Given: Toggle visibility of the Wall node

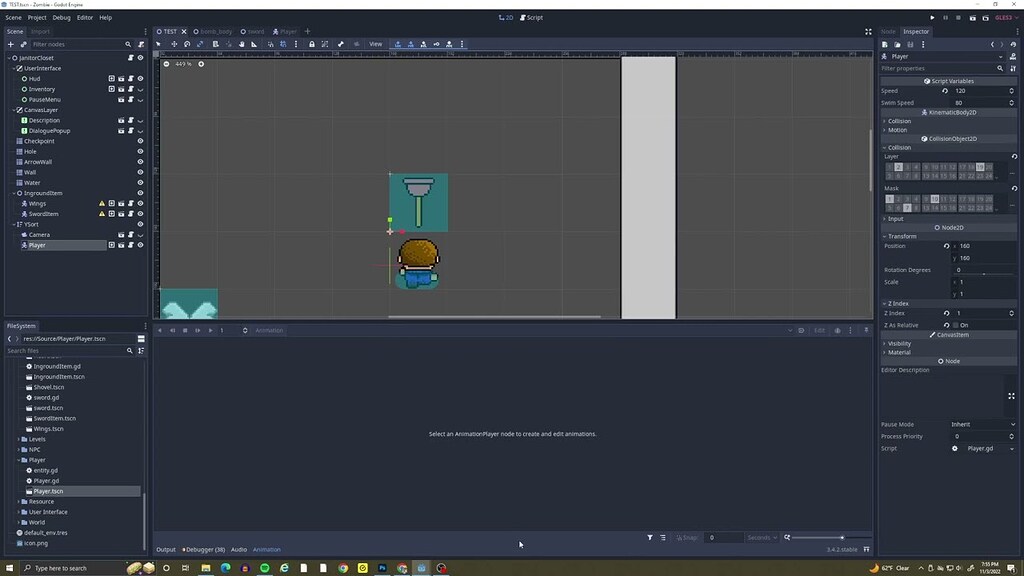Looking at the screenshot, I should coord(139,172).
